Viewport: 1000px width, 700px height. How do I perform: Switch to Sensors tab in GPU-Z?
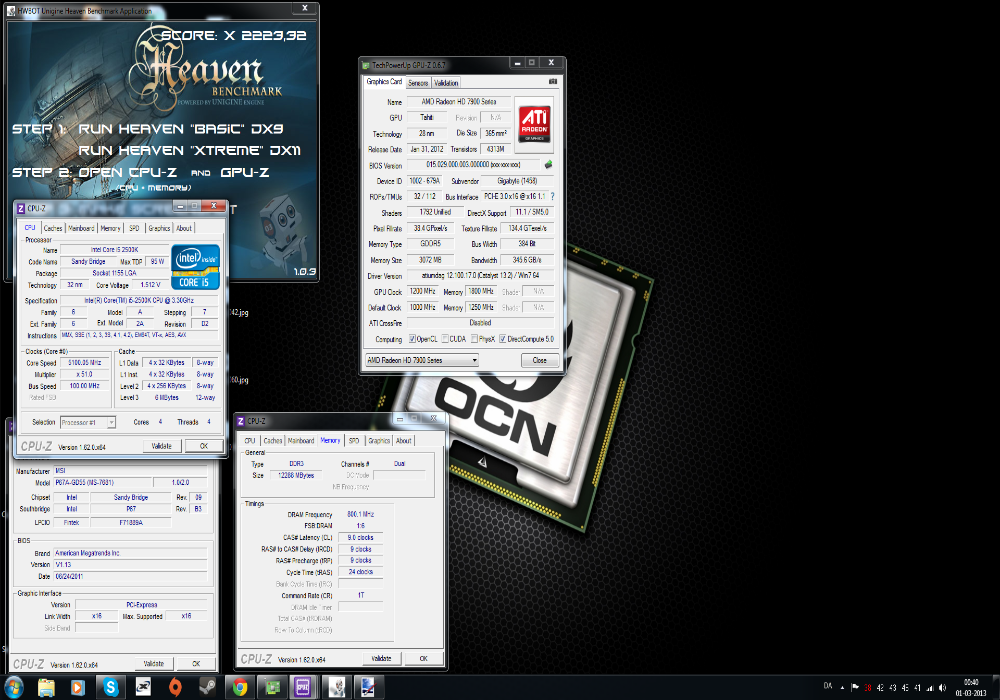click(418, 83)
